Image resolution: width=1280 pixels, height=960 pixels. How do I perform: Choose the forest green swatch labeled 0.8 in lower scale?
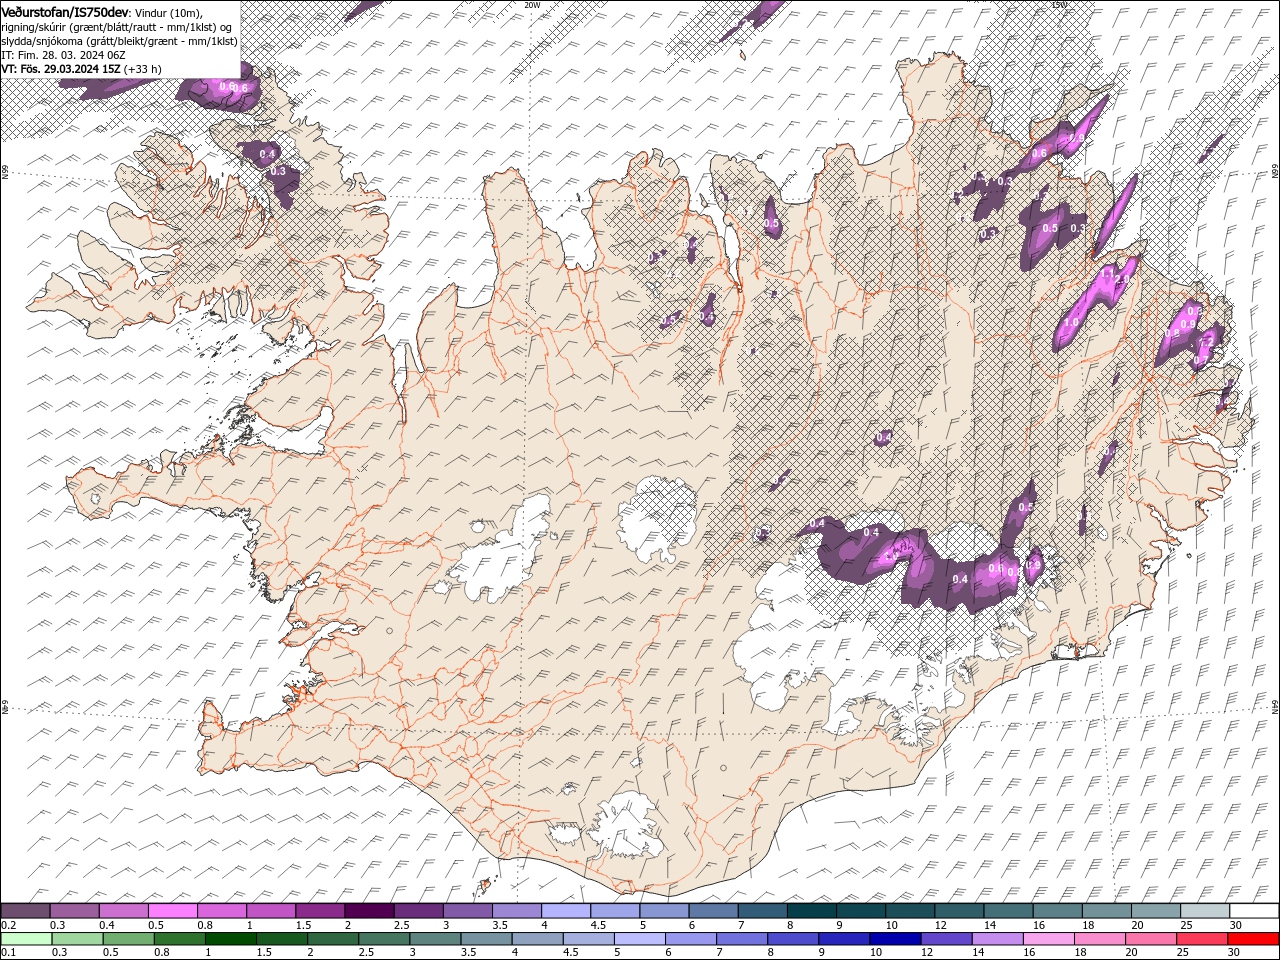(179, 939)
